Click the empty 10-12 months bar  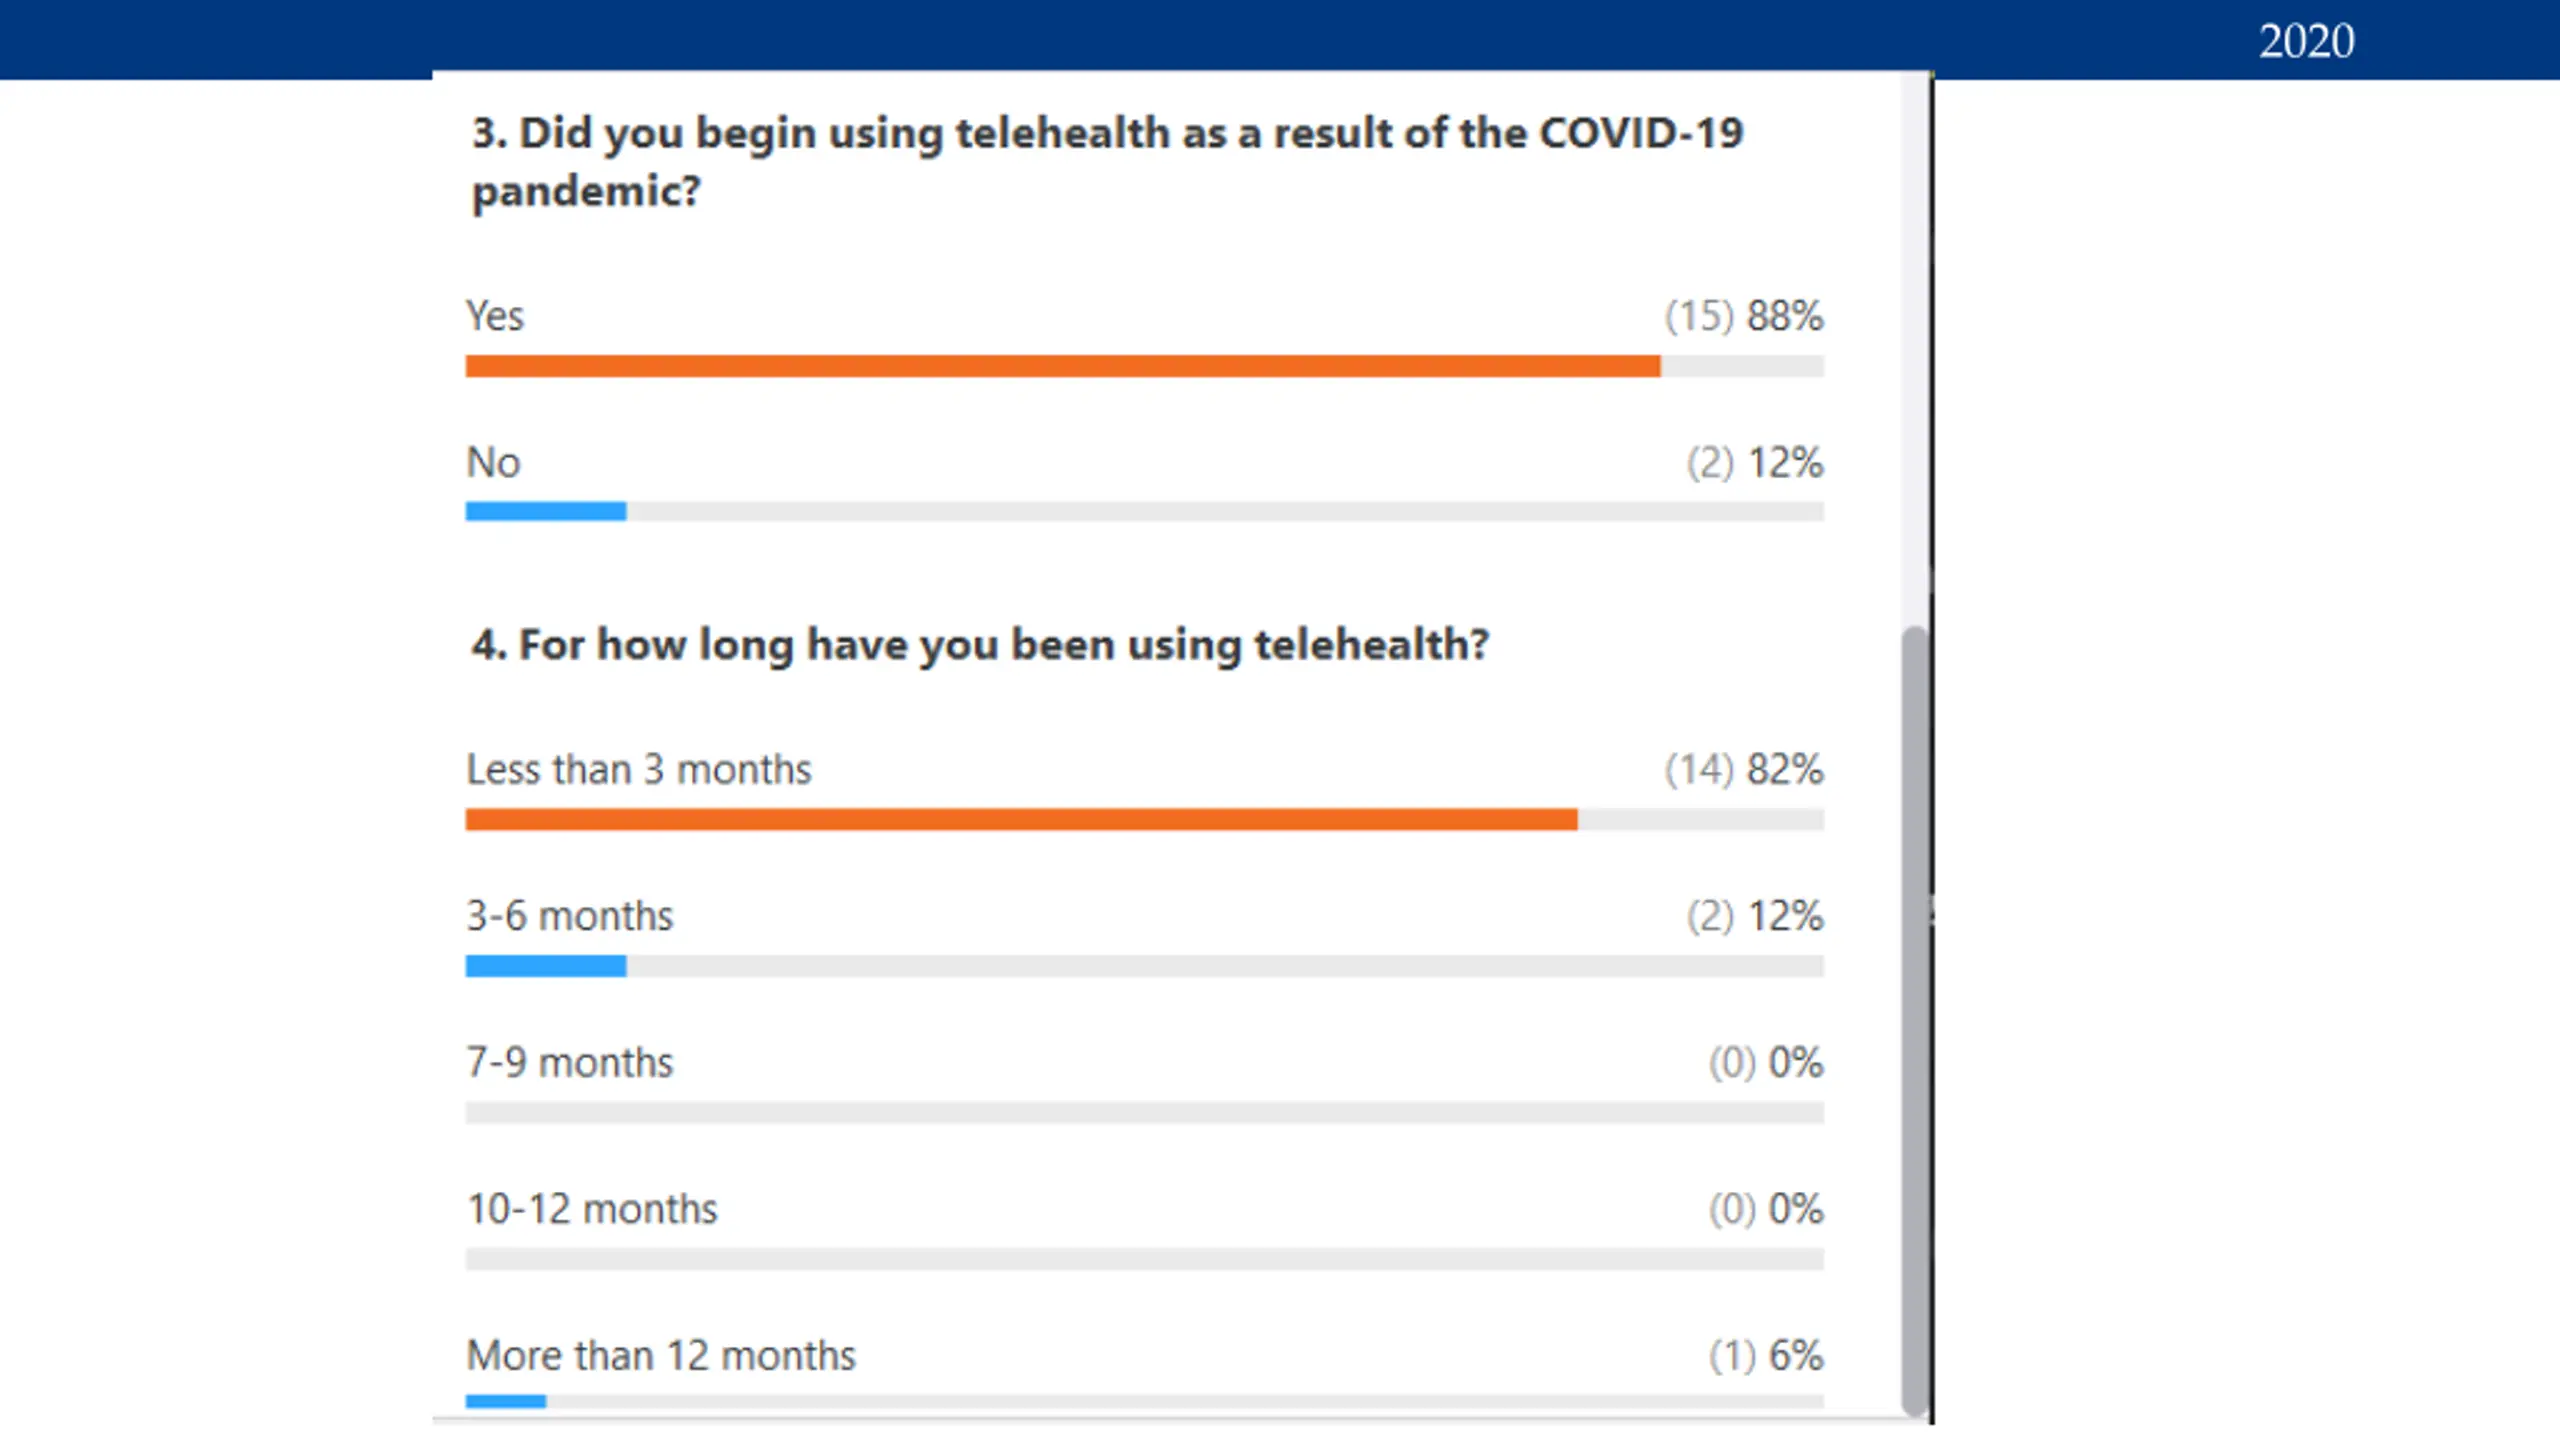coord(1145,1259)
